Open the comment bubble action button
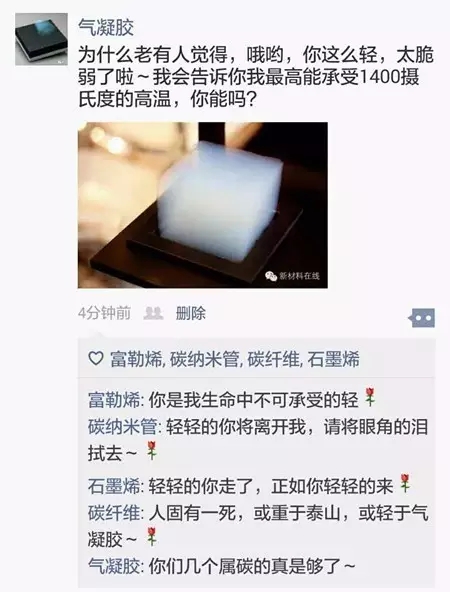This screenshot has width=450, height=592. (422, 318)
